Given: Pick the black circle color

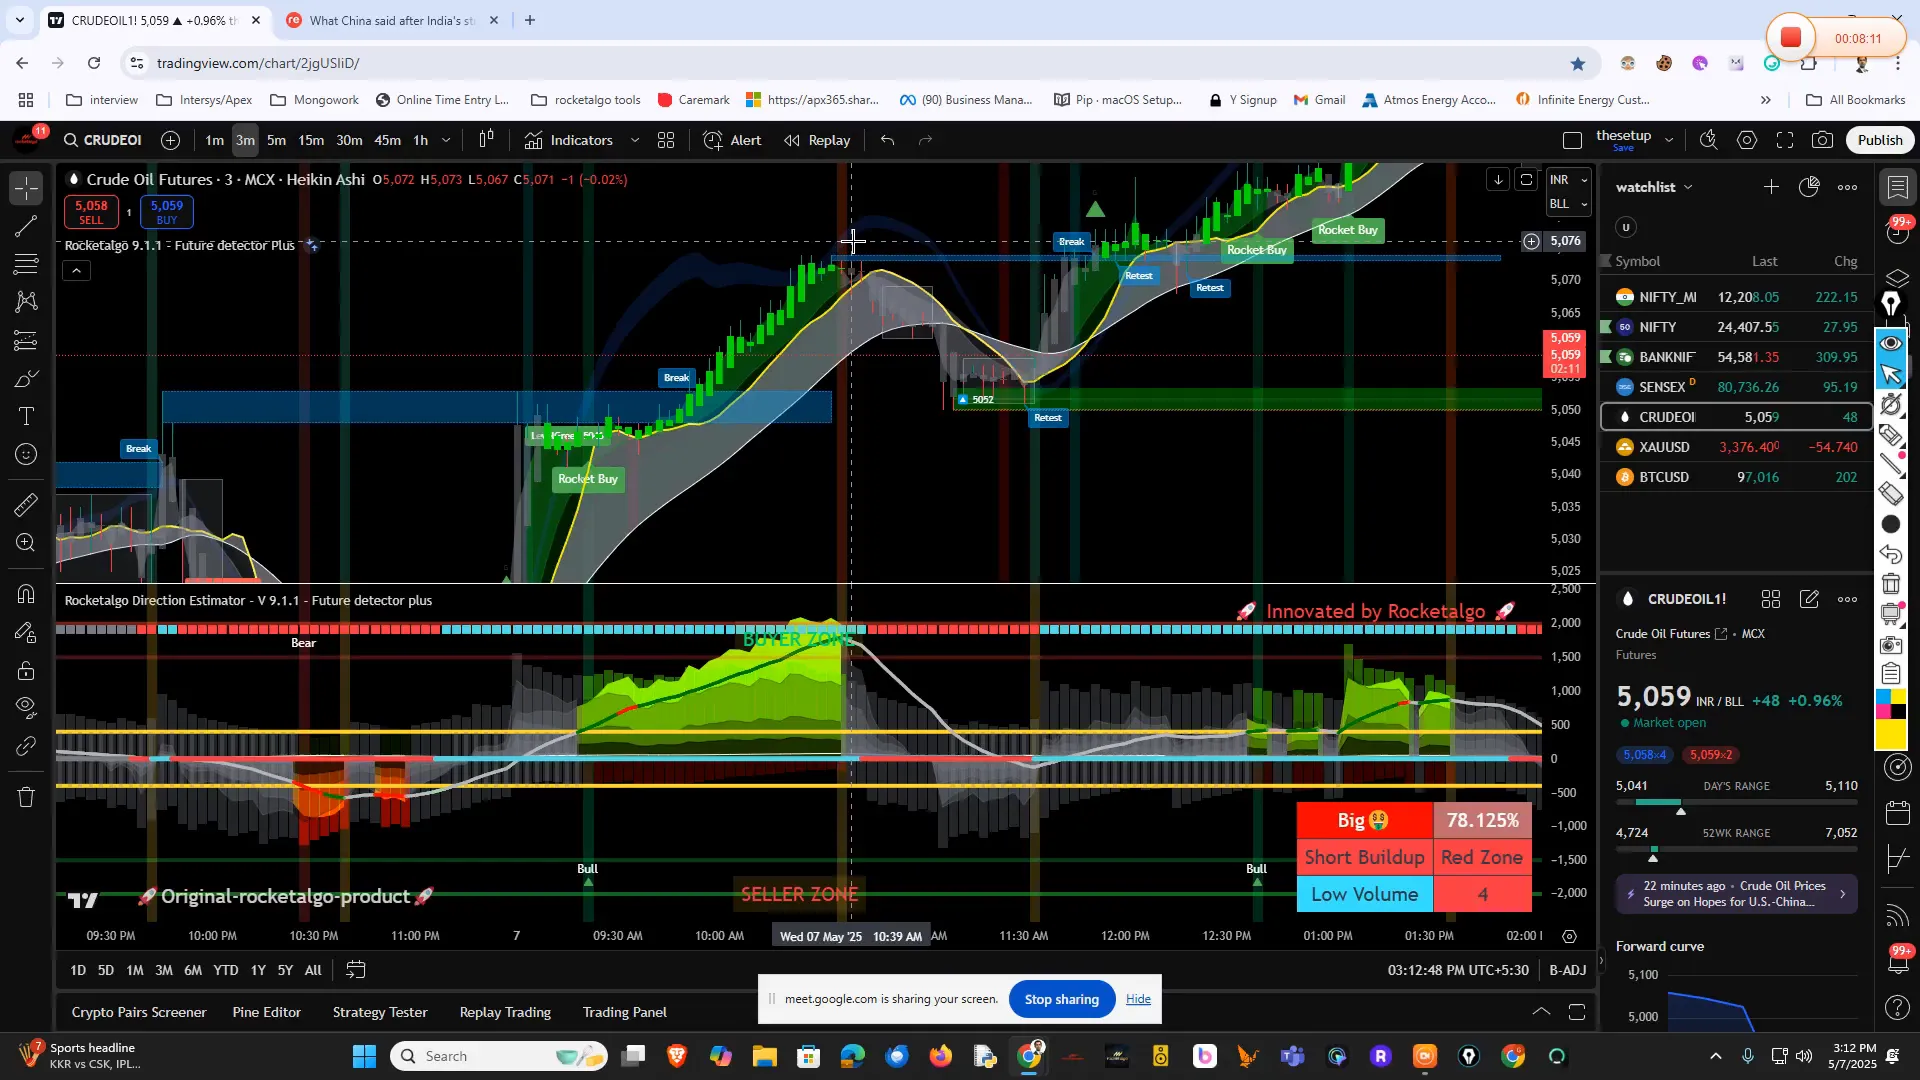Looking at the screenshot, I should point(1890,524).
